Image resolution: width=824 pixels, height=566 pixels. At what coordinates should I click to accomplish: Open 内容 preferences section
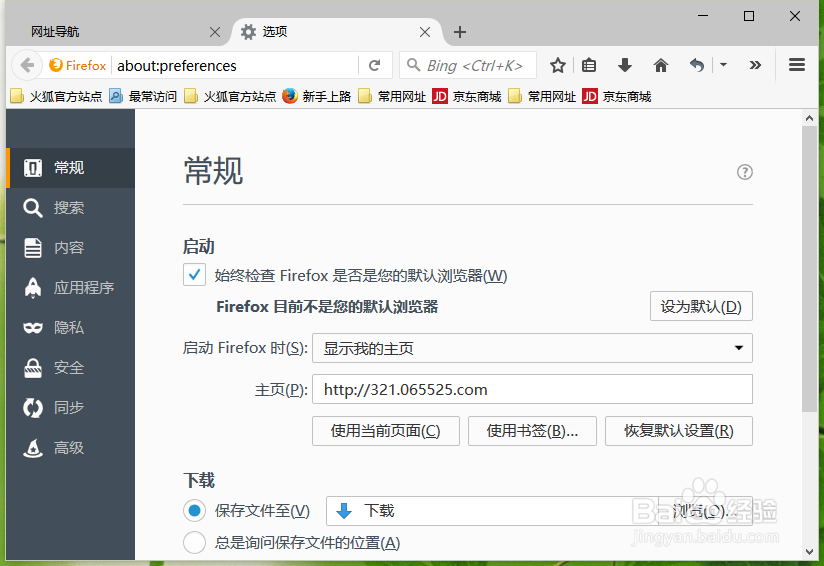70,248
